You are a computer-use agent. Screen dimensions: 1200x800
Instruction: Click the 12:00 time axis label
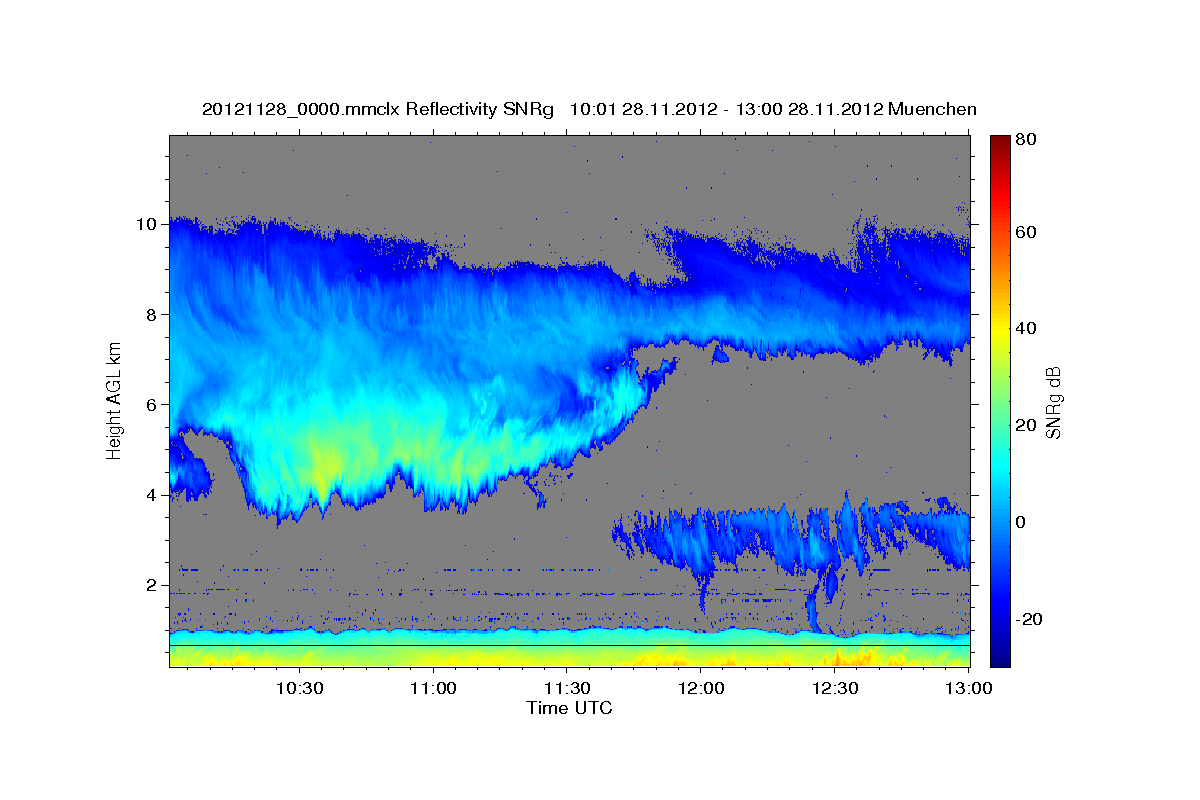coord(700,688)
